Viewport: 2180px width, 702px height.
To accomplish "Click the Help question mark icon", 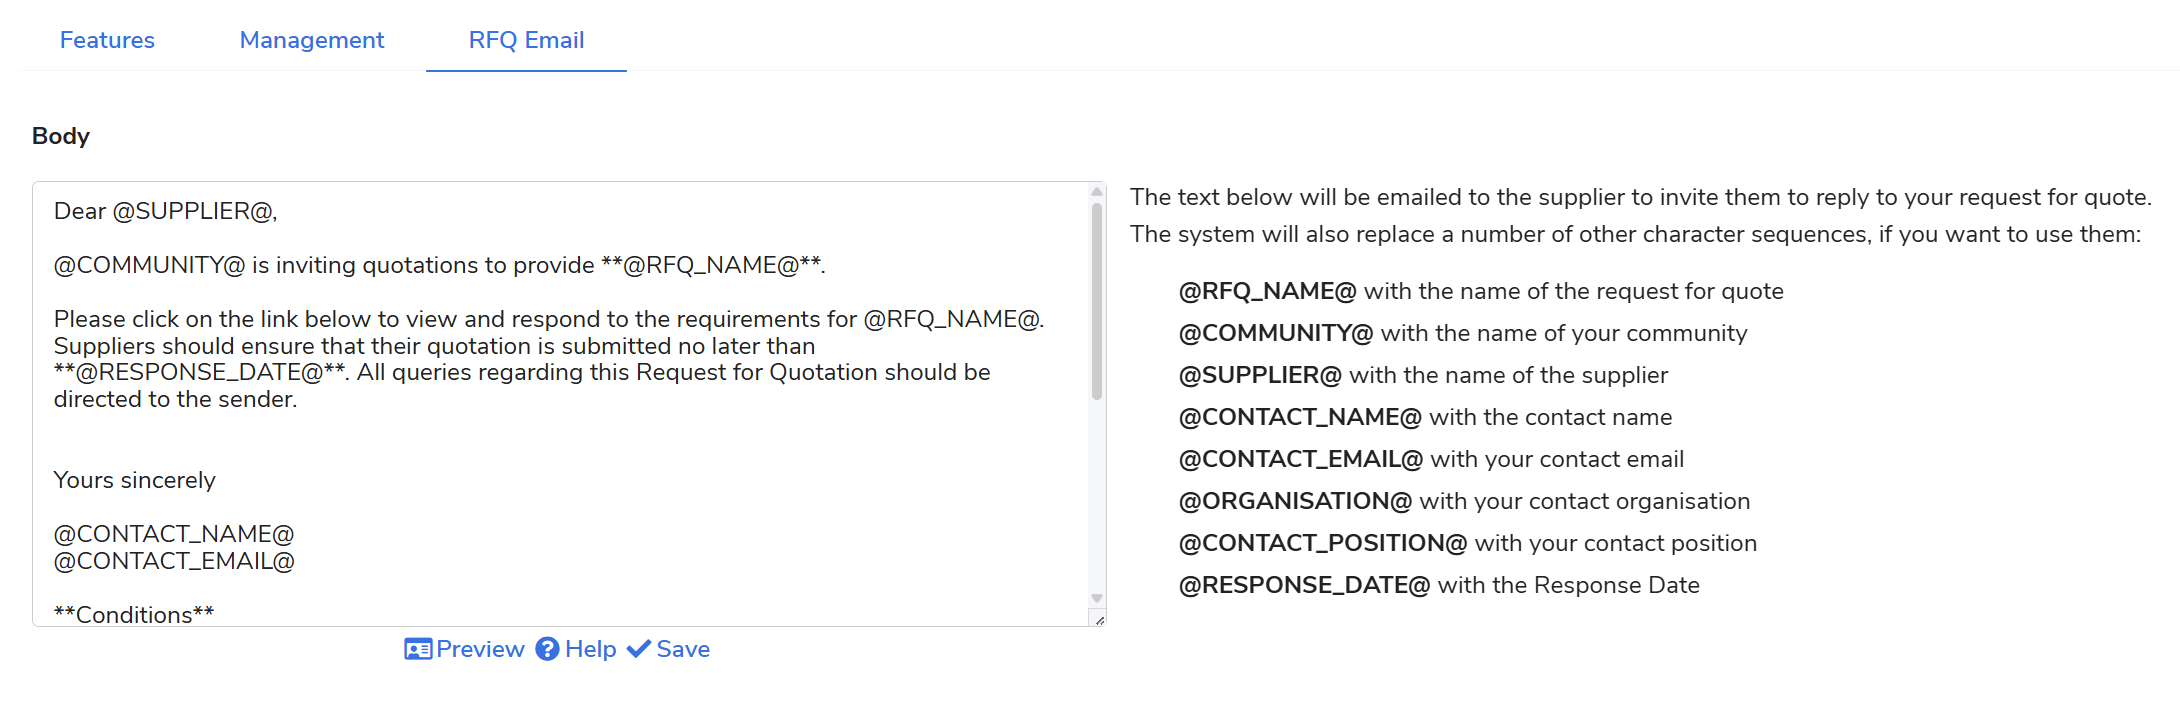I will (x=547, y=650).
